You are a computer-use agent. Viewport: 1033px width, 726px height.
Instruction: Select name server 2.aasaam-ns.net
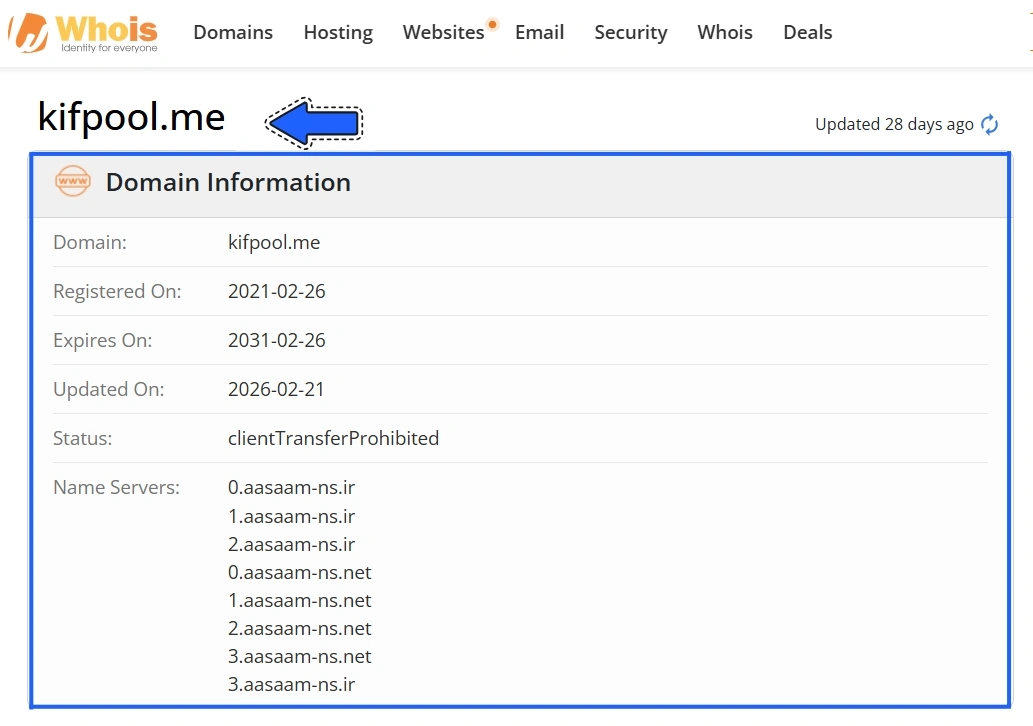[300, 628]
